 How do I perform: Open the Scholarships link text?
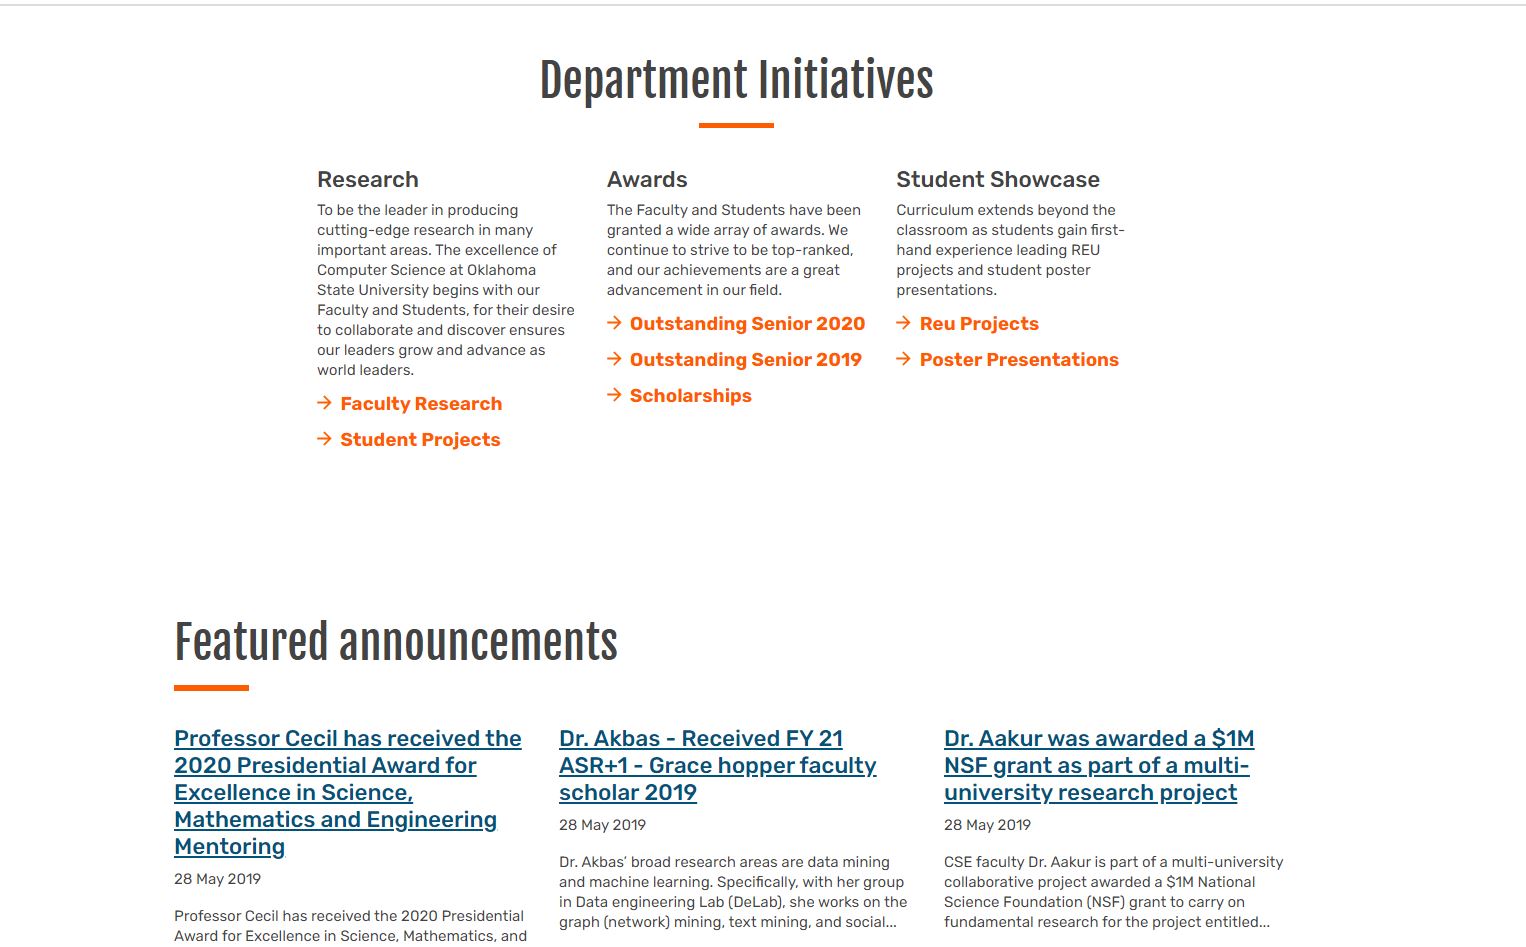coord(690,396)
